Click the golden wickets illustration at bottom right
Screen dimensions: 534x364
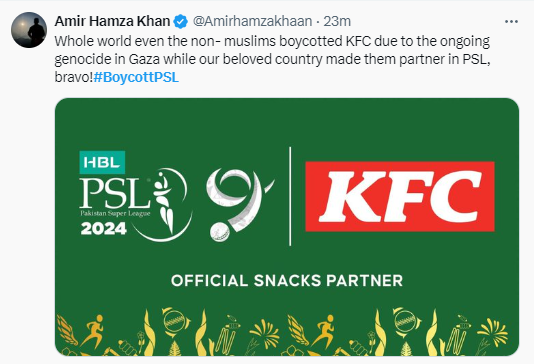click(x=457, y=335)
